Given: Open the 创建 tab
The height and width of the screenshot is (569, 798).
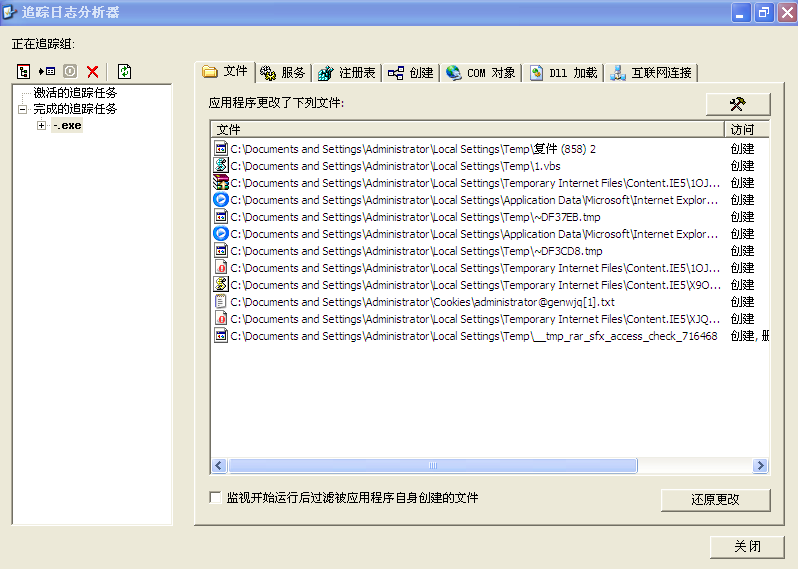Looking at the screenshot, I should coord(411,73).
